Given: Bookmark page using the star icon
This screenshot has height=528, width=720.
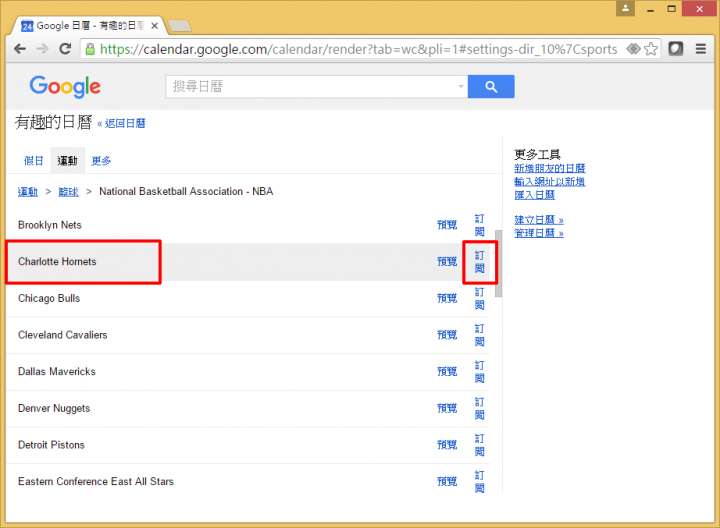Looking at the screenshot, I should pos(651,49).
